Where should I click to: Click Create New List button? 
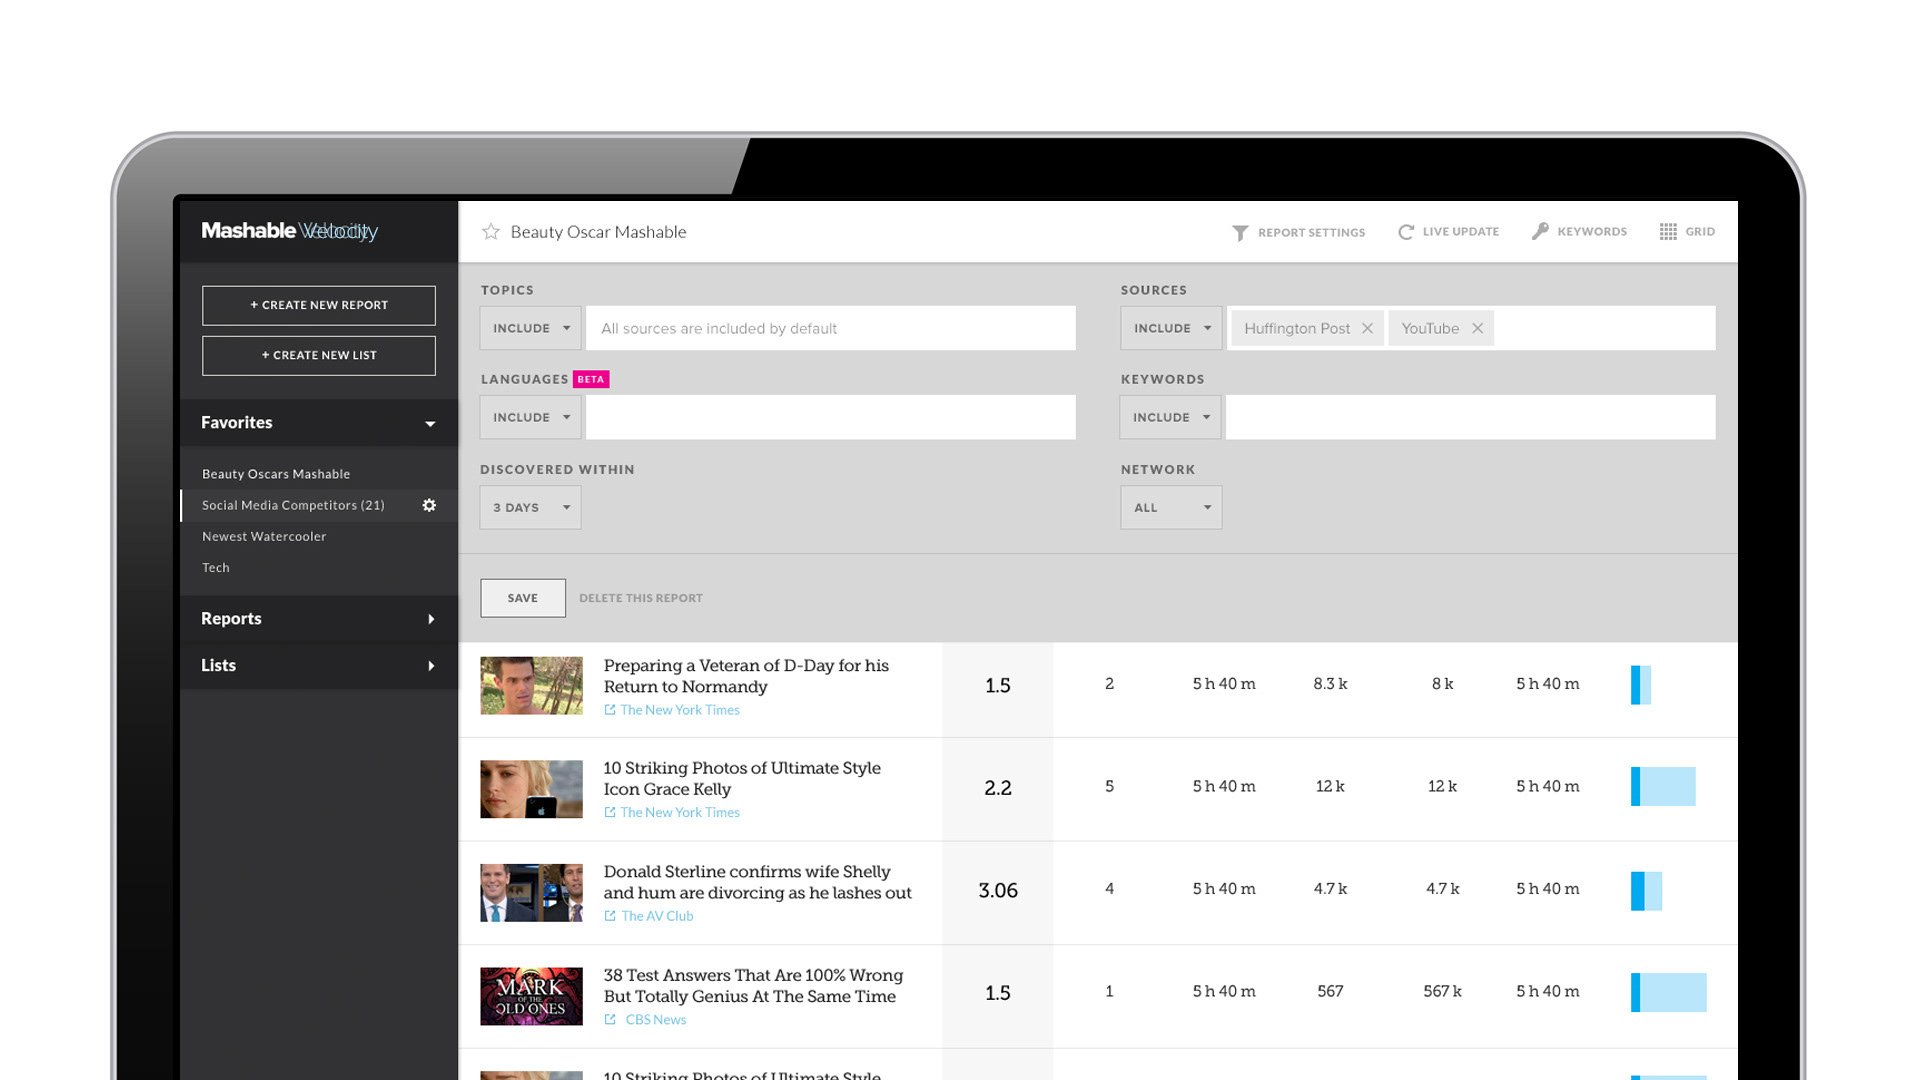tap(319, 355)
